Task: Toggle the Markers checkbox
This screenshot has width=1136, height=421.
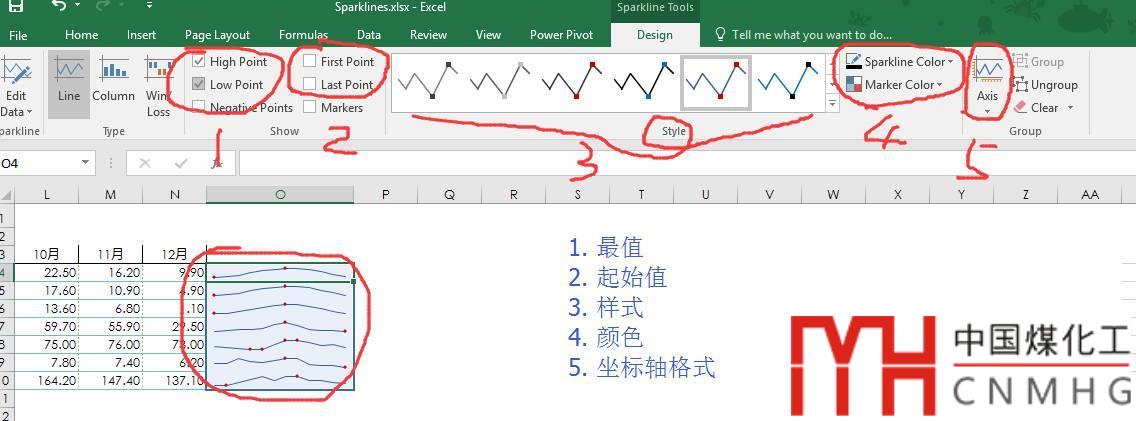Action: pyautogui.click(x=310, y=108)
